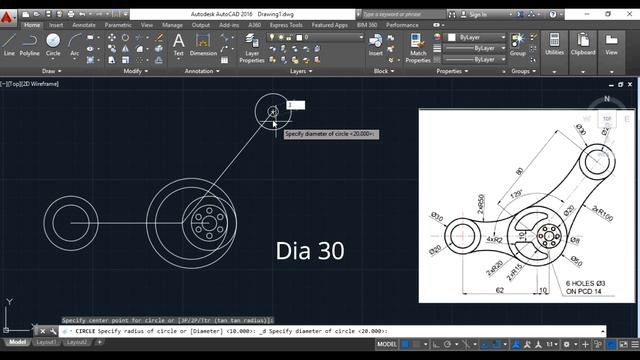Open the AutoCAD application menu button
This screenshot has width=640, height=360.
click(7, 18)
